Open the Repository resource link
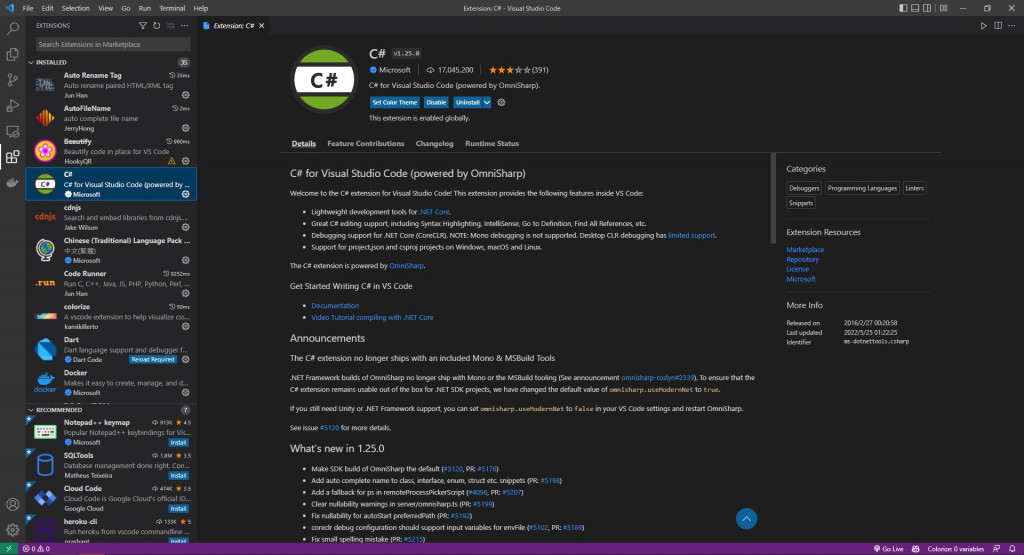Screen dimensions: 1024x555 803,259
